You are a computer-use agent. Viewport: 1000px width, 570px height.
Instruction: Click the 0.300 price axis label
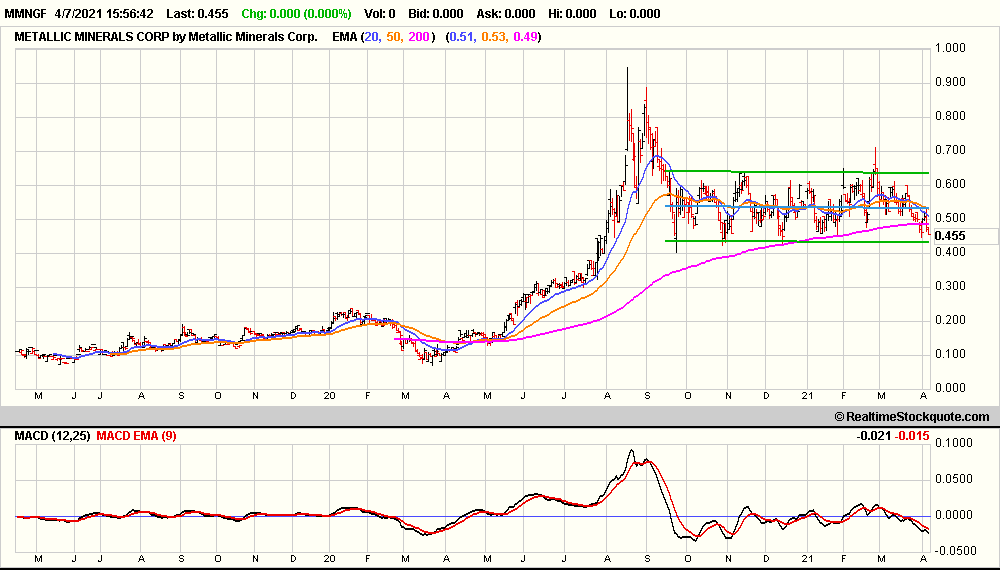[950, 286]
